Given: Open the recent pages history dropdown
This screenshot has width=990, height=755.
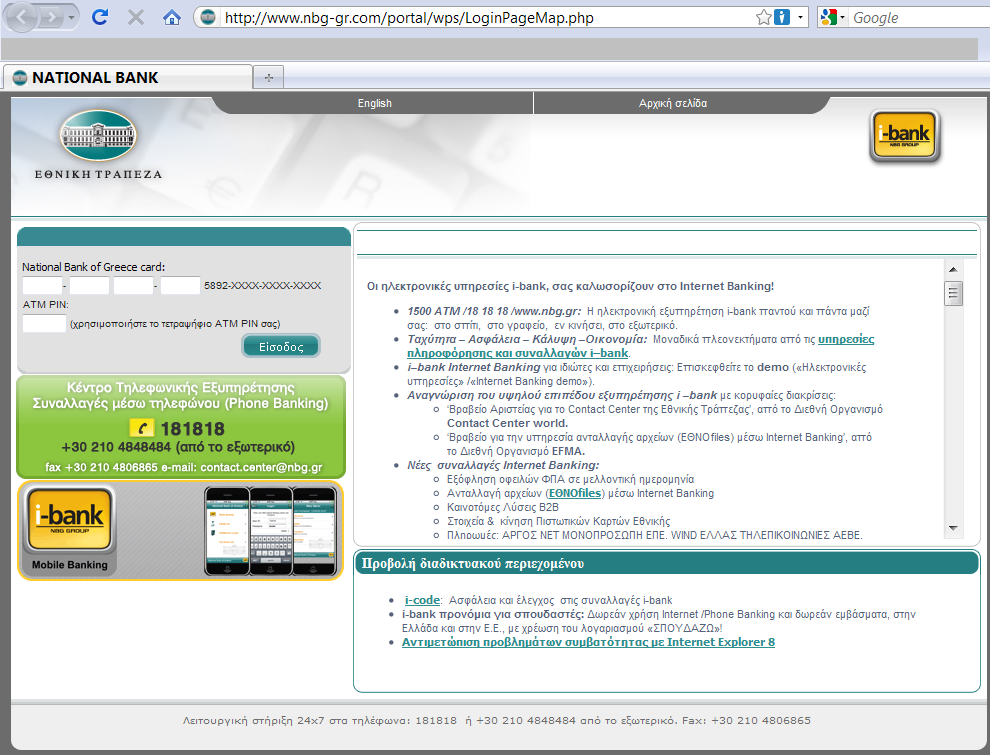Looking at the screenshot, I should pyautogui.click(x=71, y=18).
